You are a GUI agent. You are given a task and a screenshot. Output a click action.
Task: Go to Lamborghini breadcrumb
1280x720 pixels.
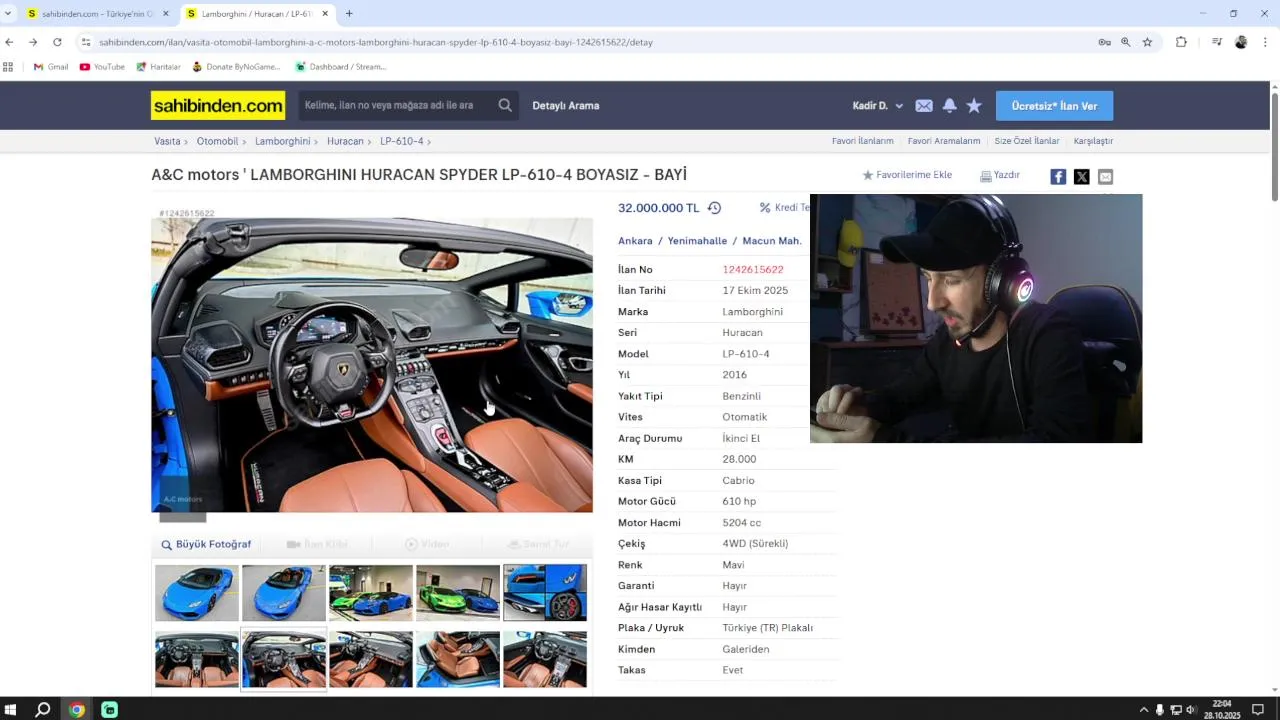(282, 141)
